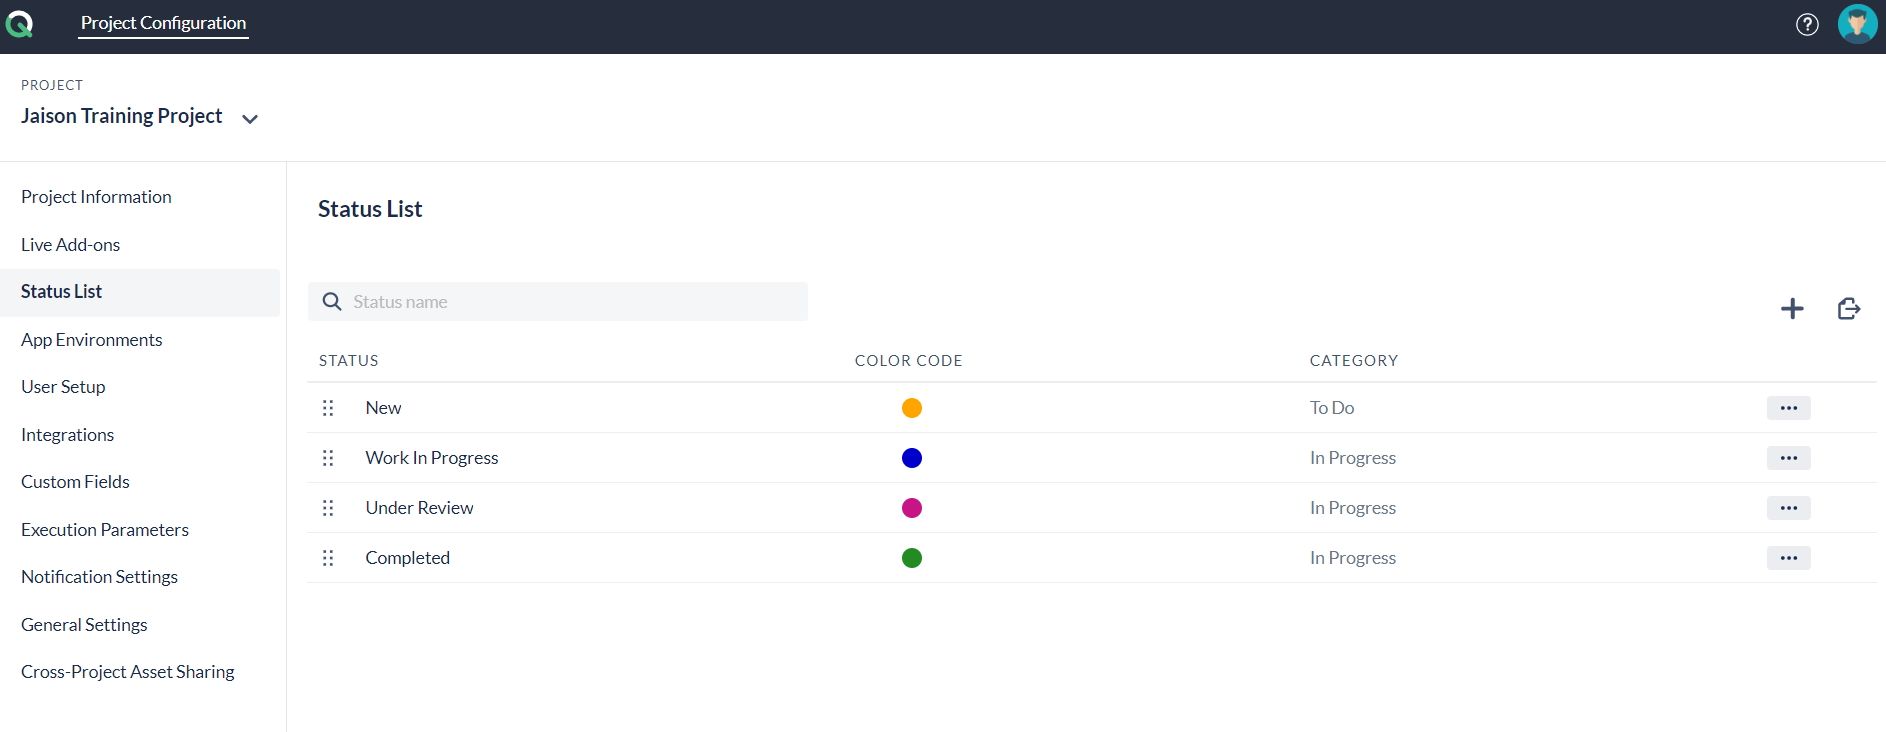Image resolution: width=1886 pixels, height=732 pixels.
Task: Open Execution Parameters
Action: point(105,530)
